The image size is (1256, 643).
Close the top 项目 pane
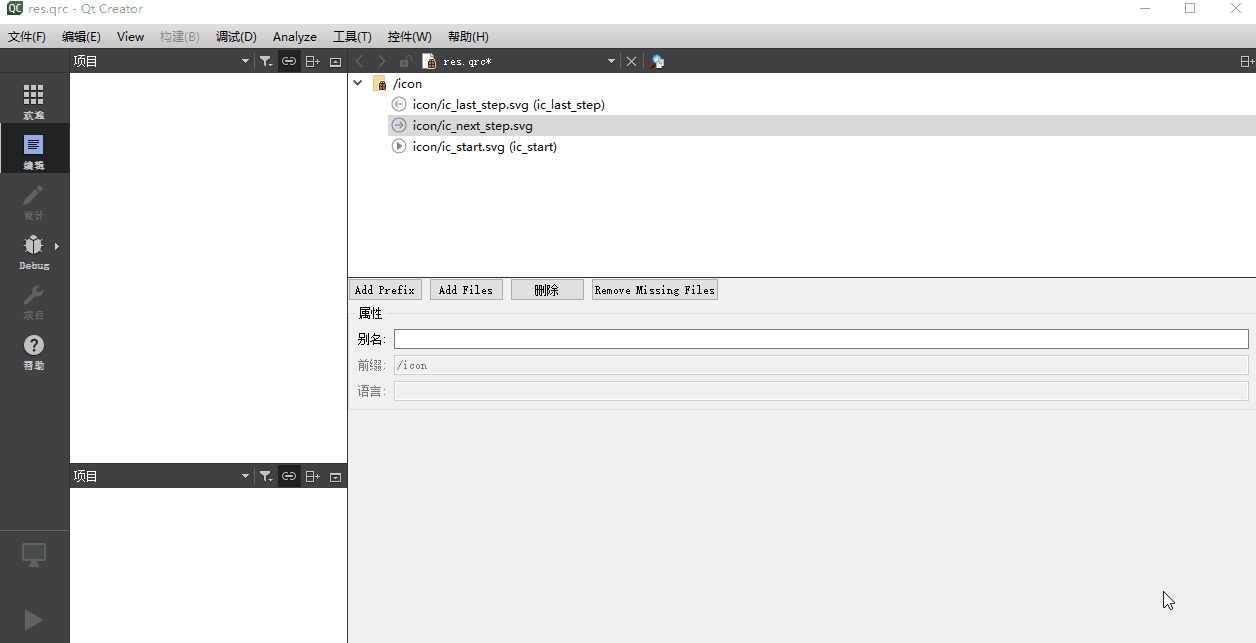(336, 61)
